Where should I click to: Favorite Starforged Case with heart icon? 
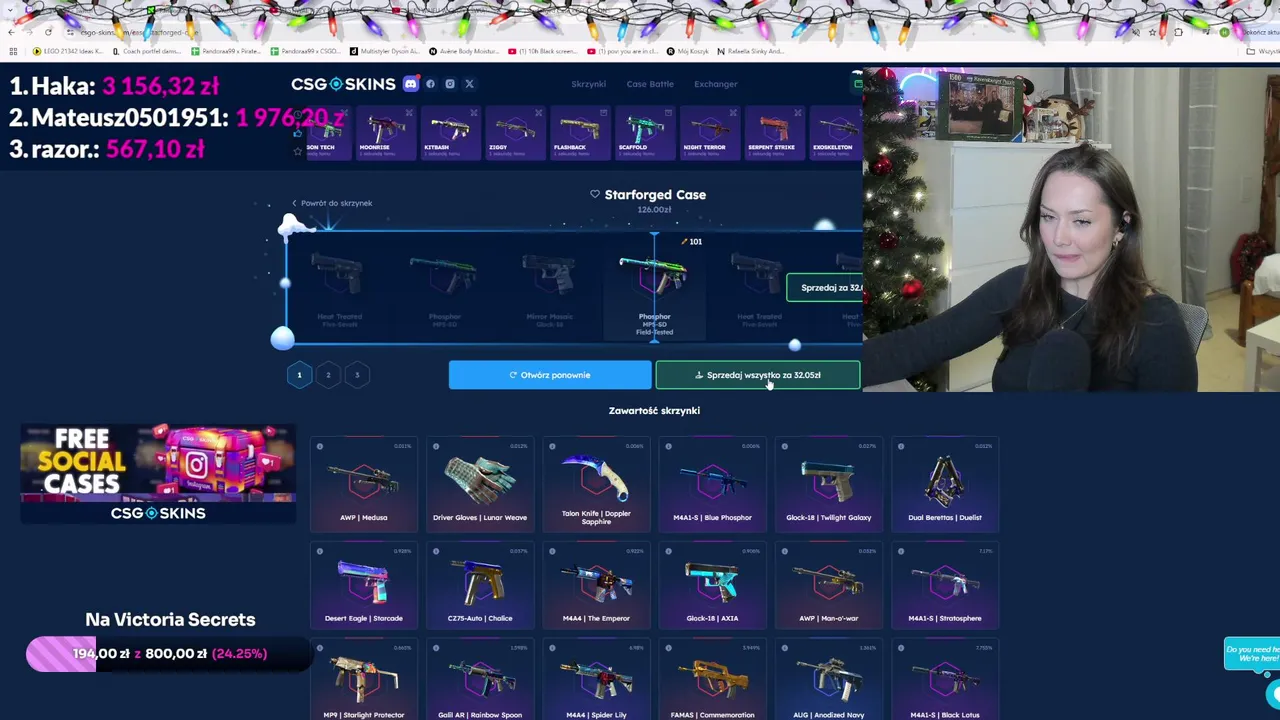[x=595, y=194]
